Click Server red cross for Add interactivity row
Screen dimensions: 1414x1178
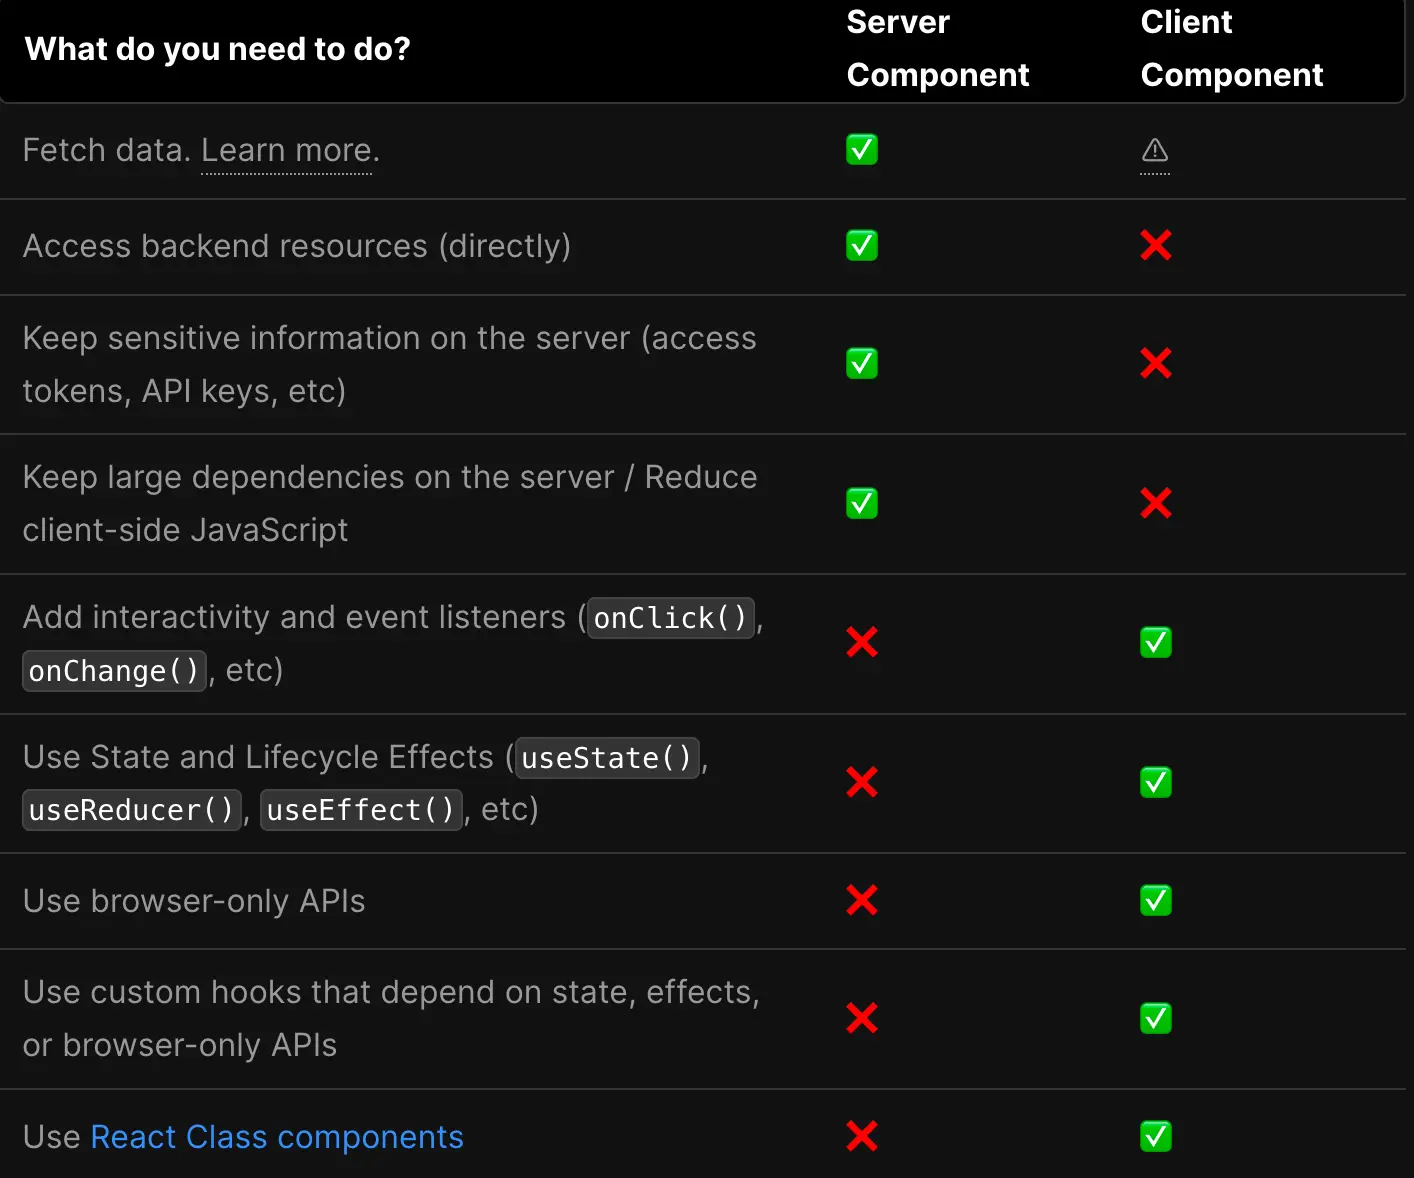coord(862,642)
